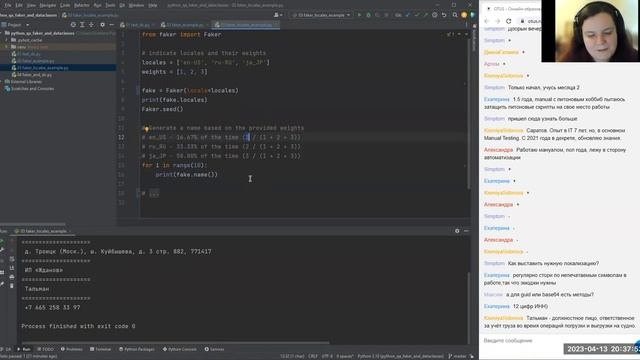Expand External Libraries node
Image resolution: width=640 pixels, height=360 pixels.
pyautogui.click(x=2, y=82)
